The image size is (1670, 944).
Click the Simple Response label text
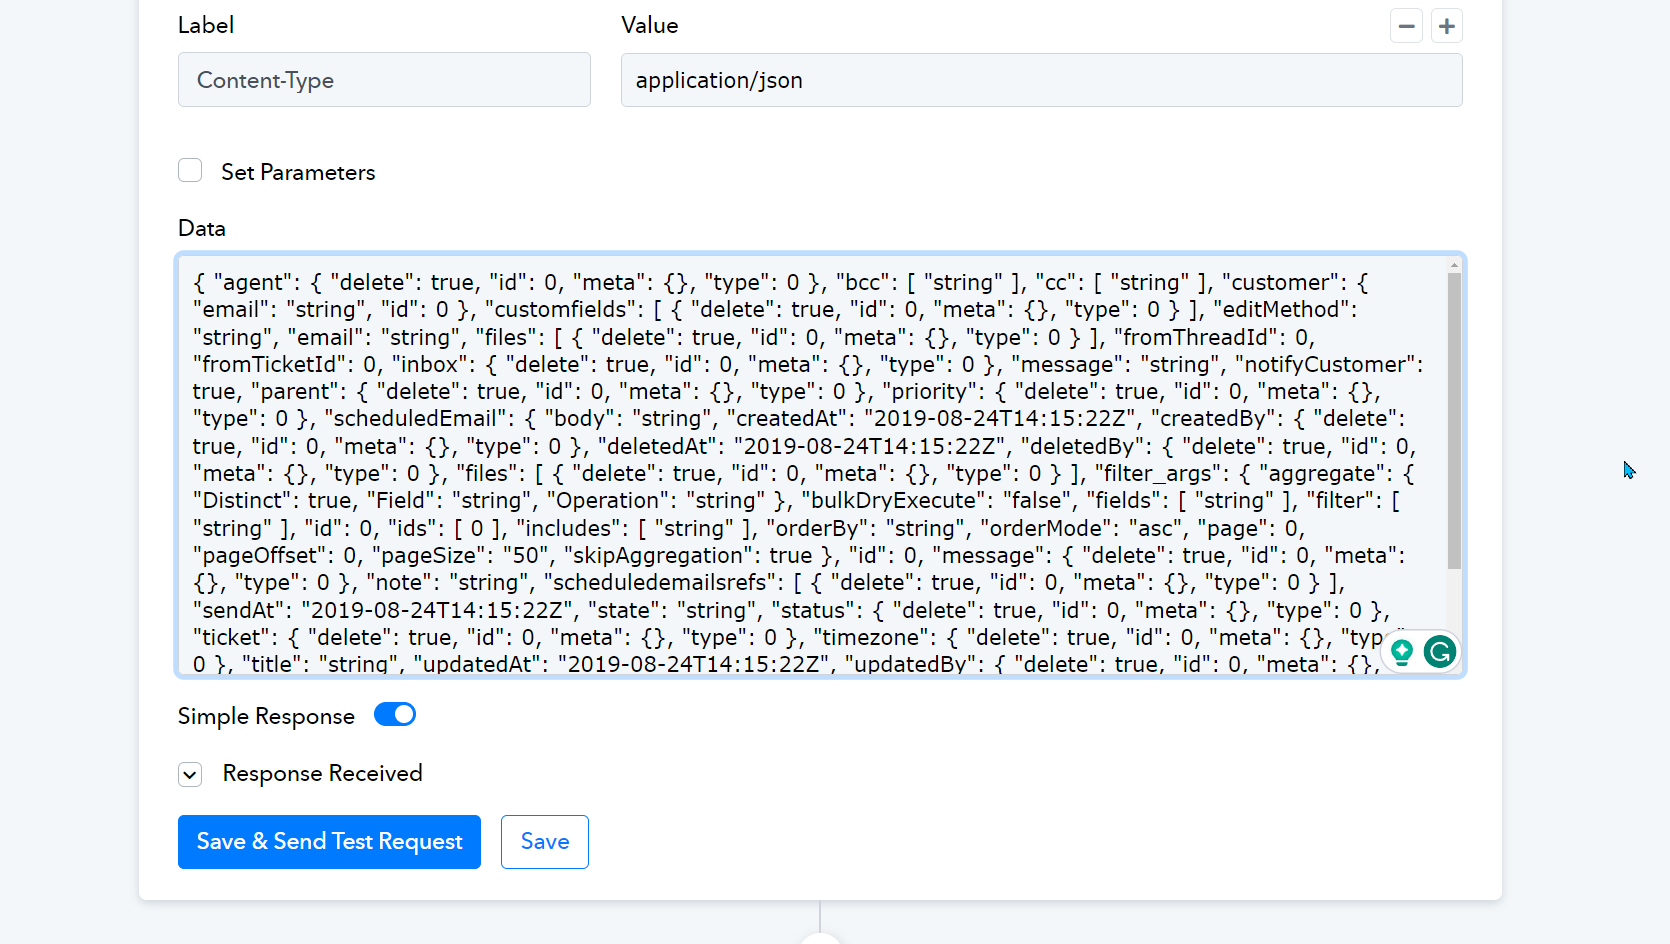pos(266,716)
